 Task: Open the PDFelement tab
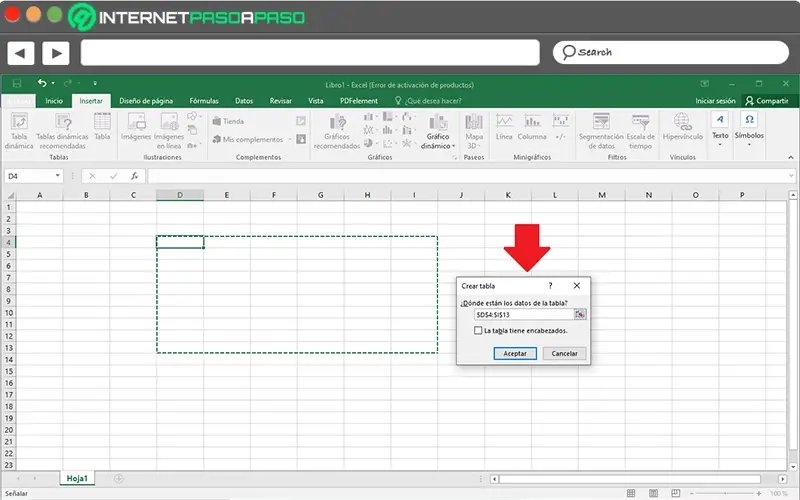[359, 101]
